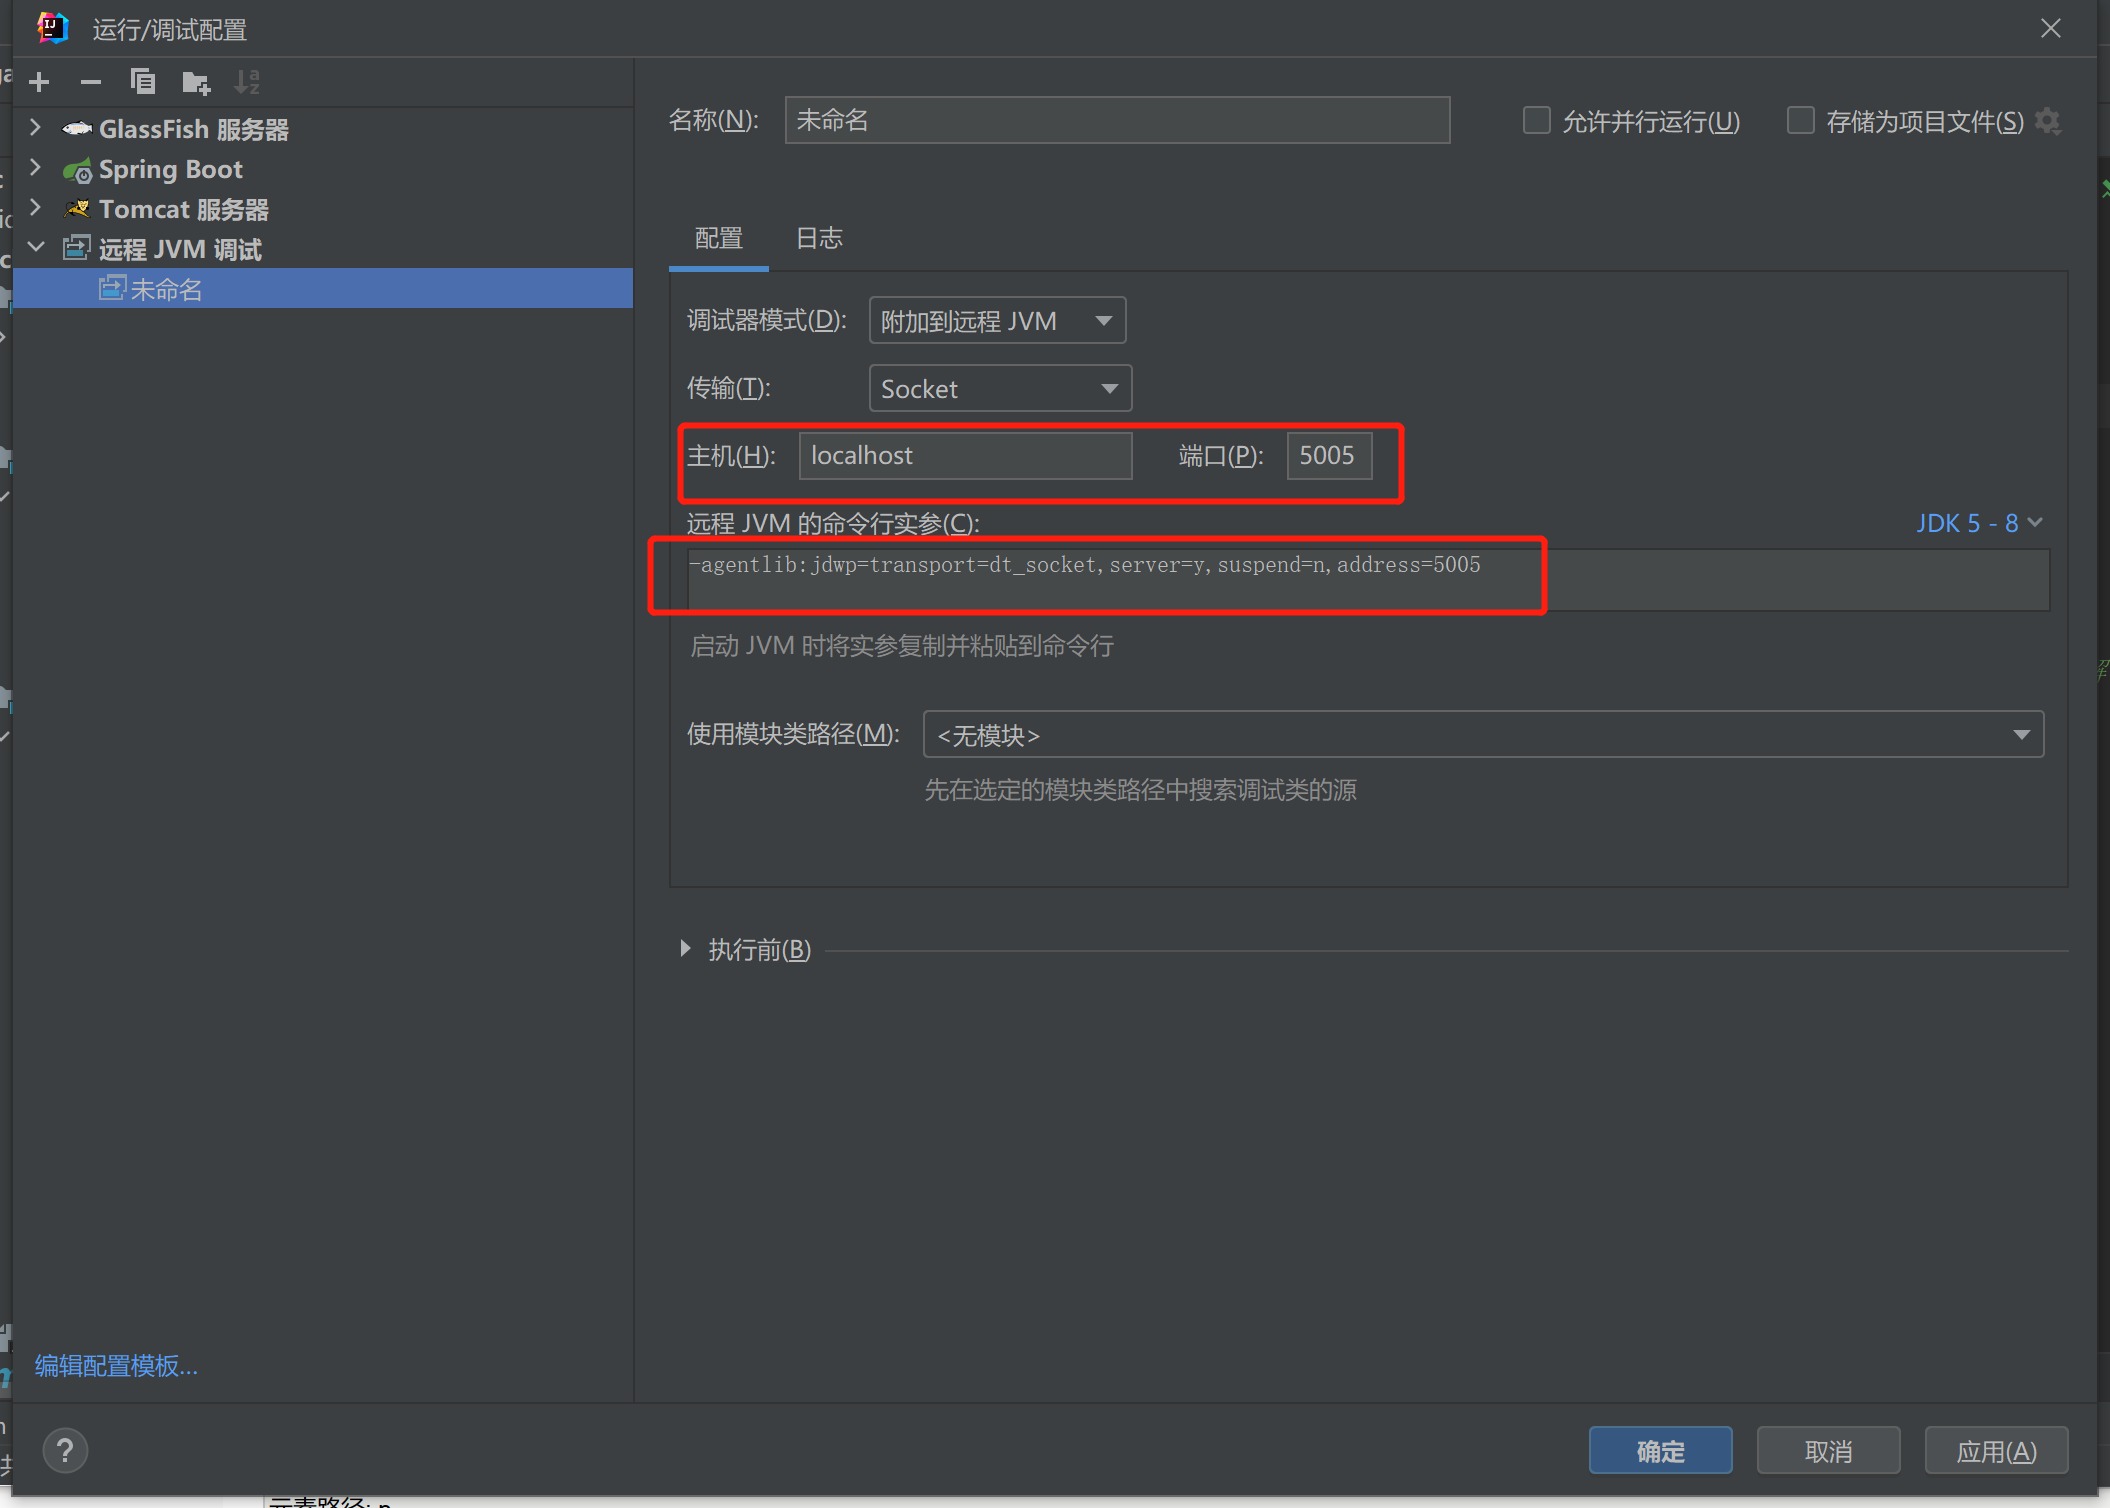Click the remove configuration minus icon

tap(91, 82)
